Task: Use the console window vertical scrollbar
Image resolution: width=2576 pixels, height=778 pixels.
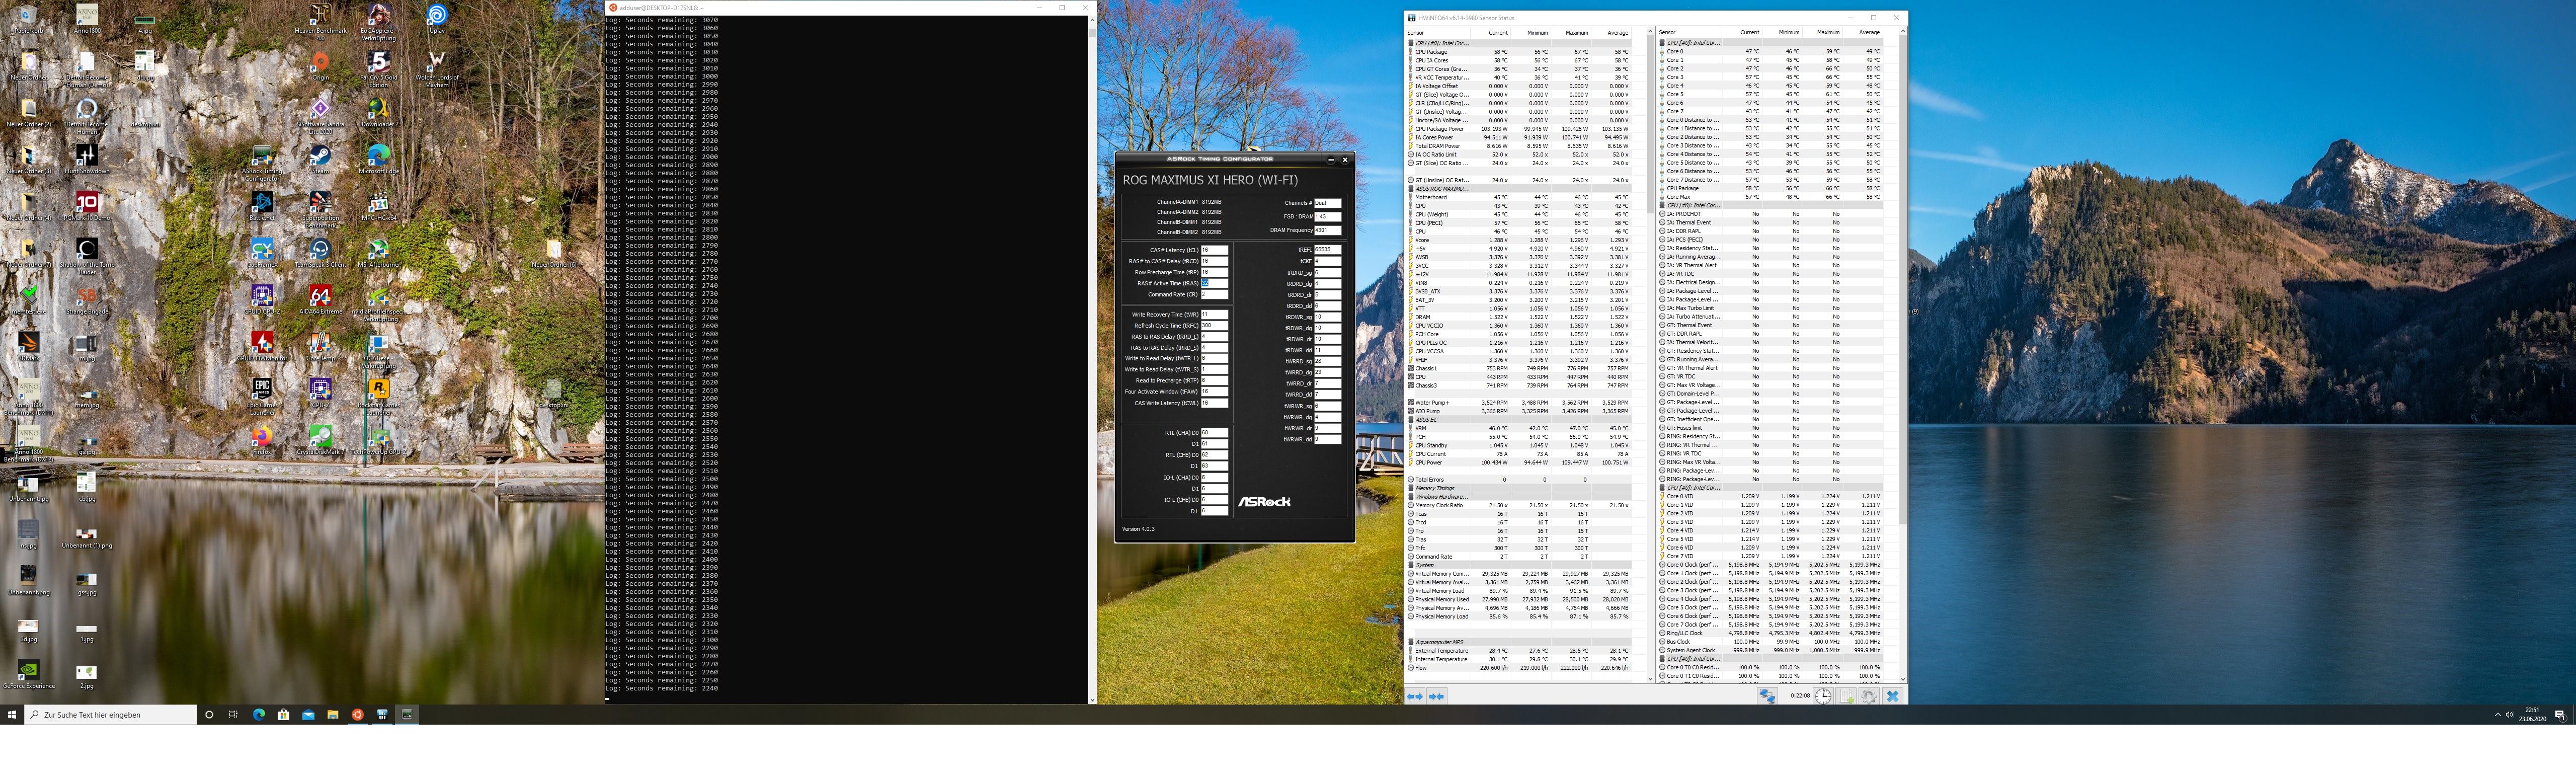Action: pos(1092,360)
